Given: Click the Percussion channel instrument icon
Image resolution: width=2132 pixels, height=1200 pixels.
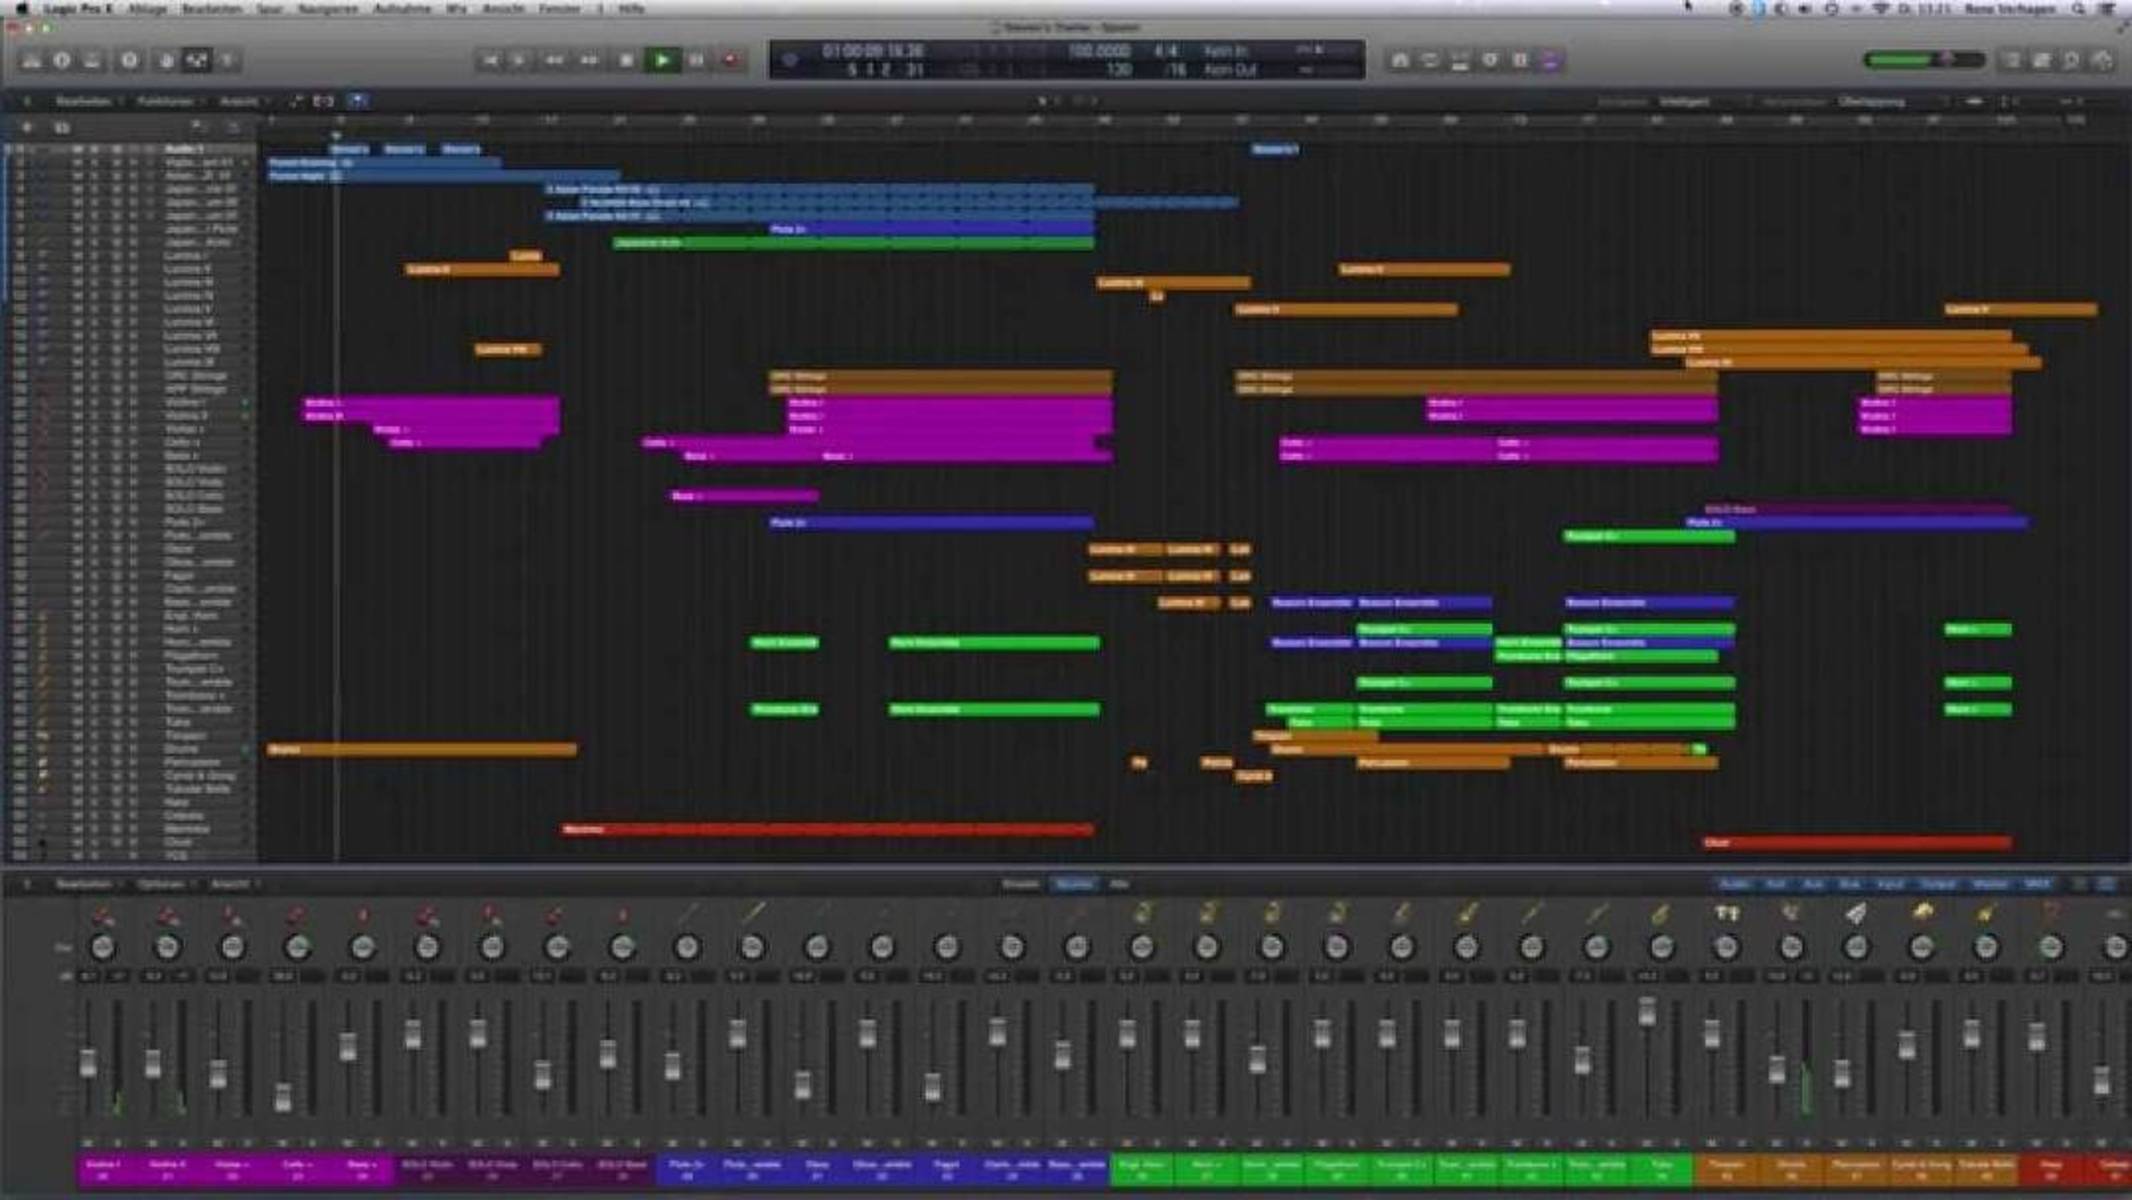Looking at the screenshot, I should [1856, 912].
